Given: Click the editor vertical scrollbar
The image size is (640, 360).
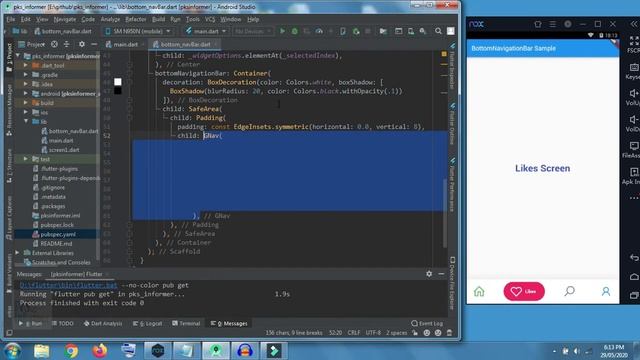Looking at the screenshot, I should (x=444, y=212).
